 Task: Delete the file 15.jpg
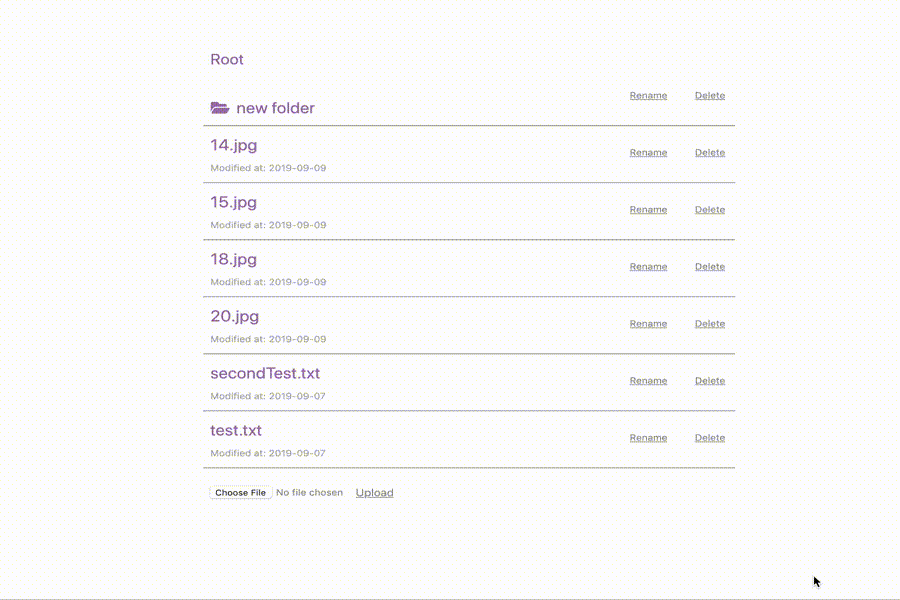(710, 210)
